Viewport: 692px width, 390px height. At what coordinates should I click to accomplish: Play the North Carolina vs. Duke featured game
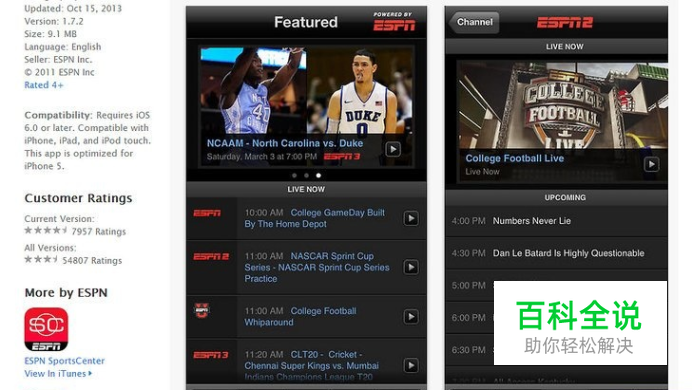393,150
